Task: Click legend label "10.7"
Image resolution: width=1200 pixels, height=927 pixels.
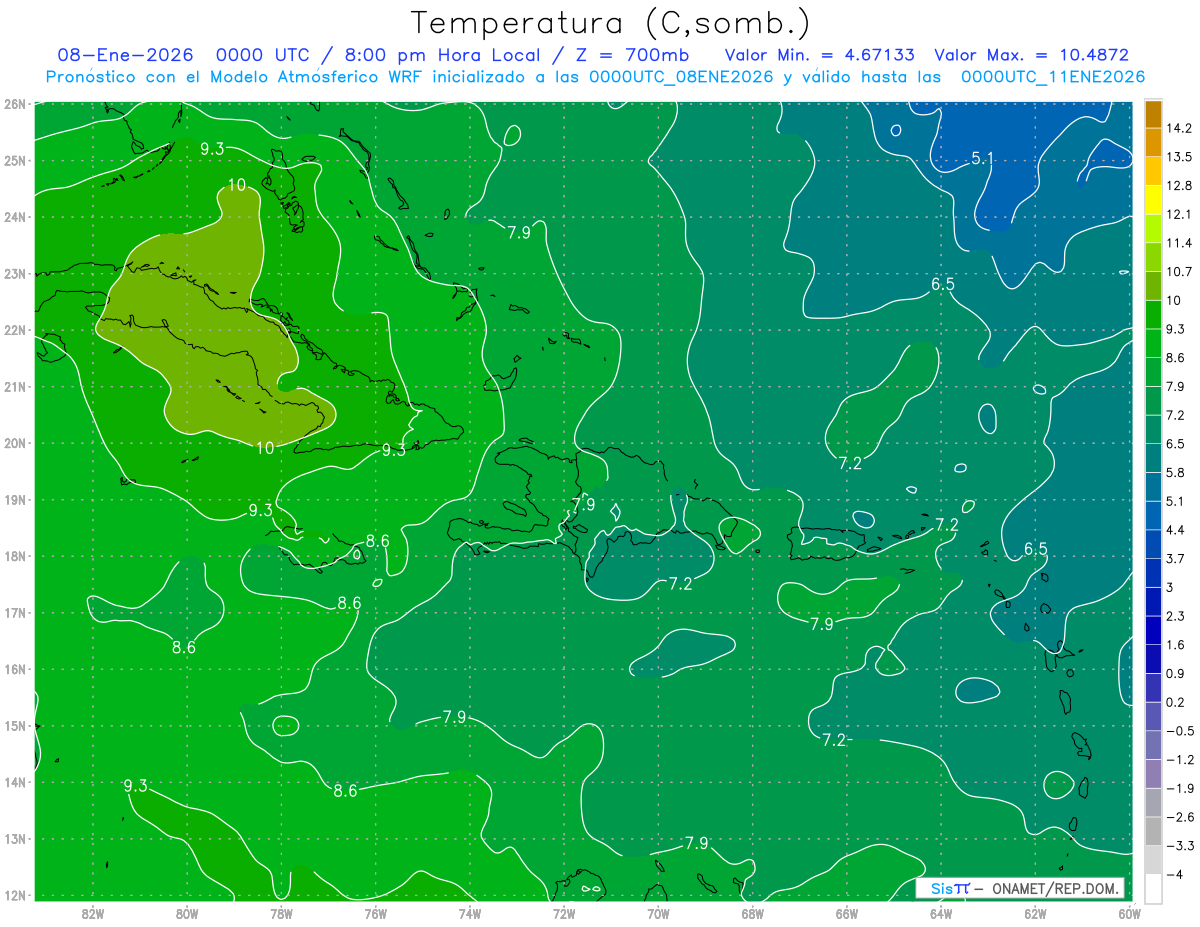Action: [x=1177, y=272]
